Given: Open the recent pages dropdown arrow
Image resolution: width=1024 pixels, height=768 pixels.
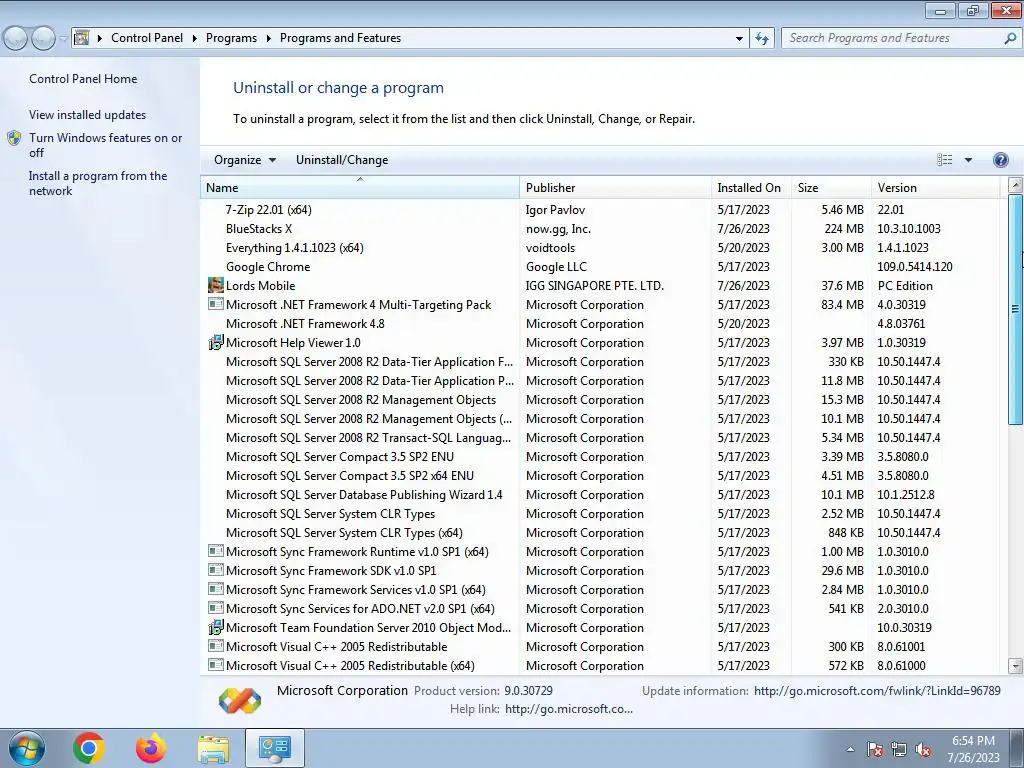Looking at the screenshot, I should click(63, 38).
